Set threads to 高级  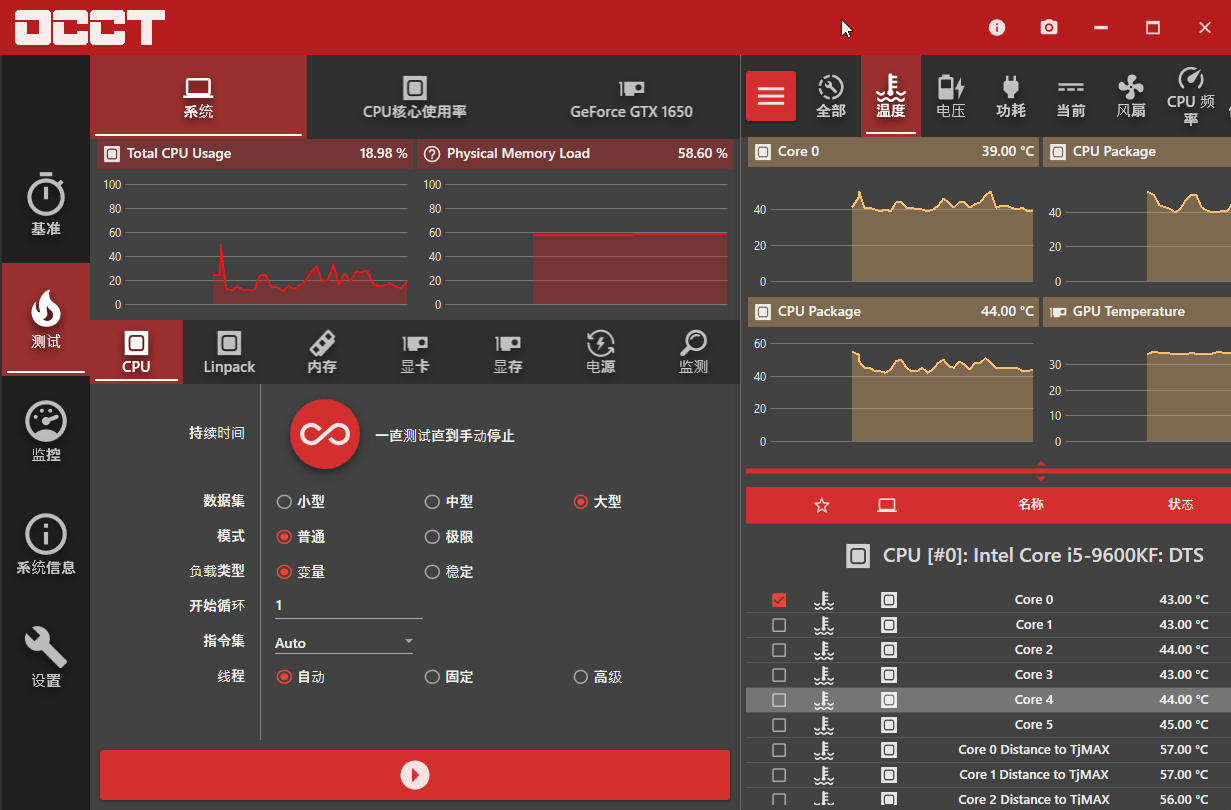pos(597,677)
